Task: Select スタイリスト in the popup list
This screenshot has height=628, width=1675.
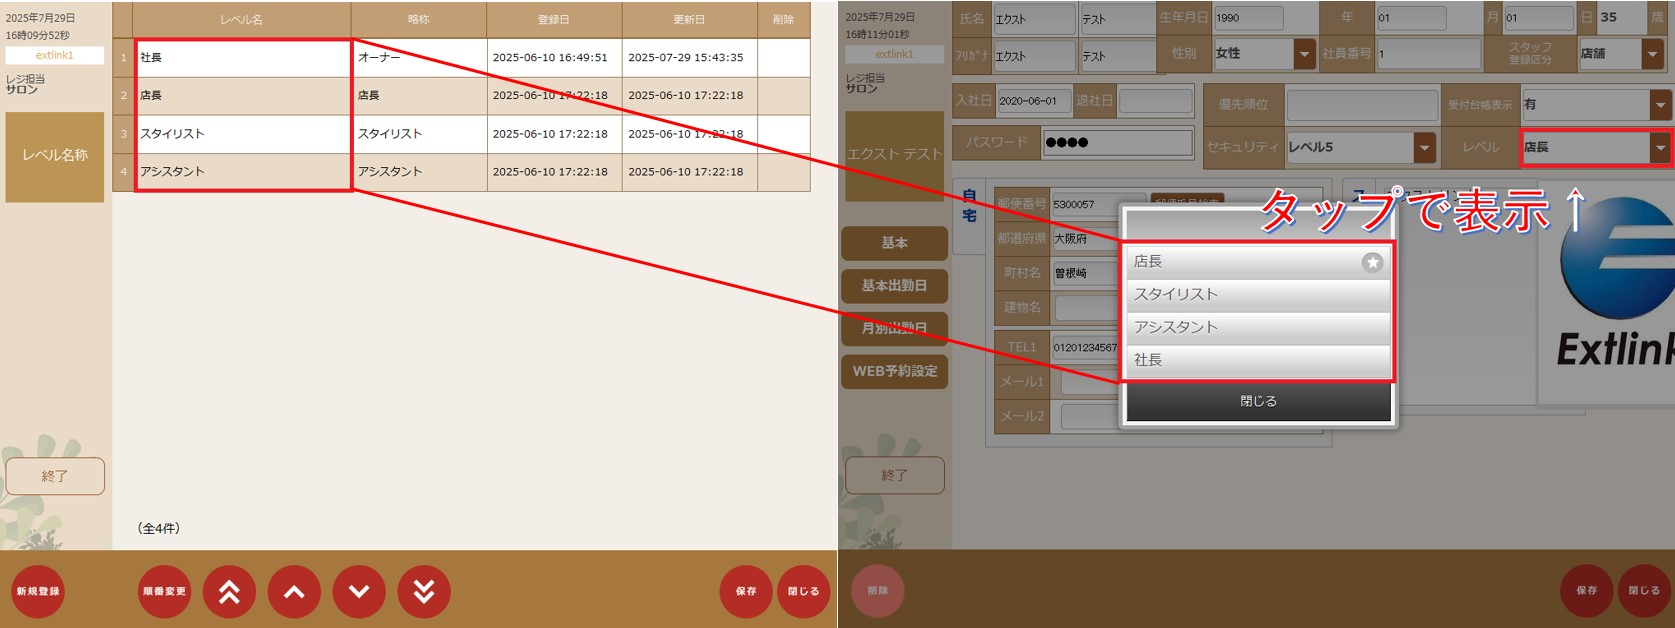Action: coord(1258,294)
